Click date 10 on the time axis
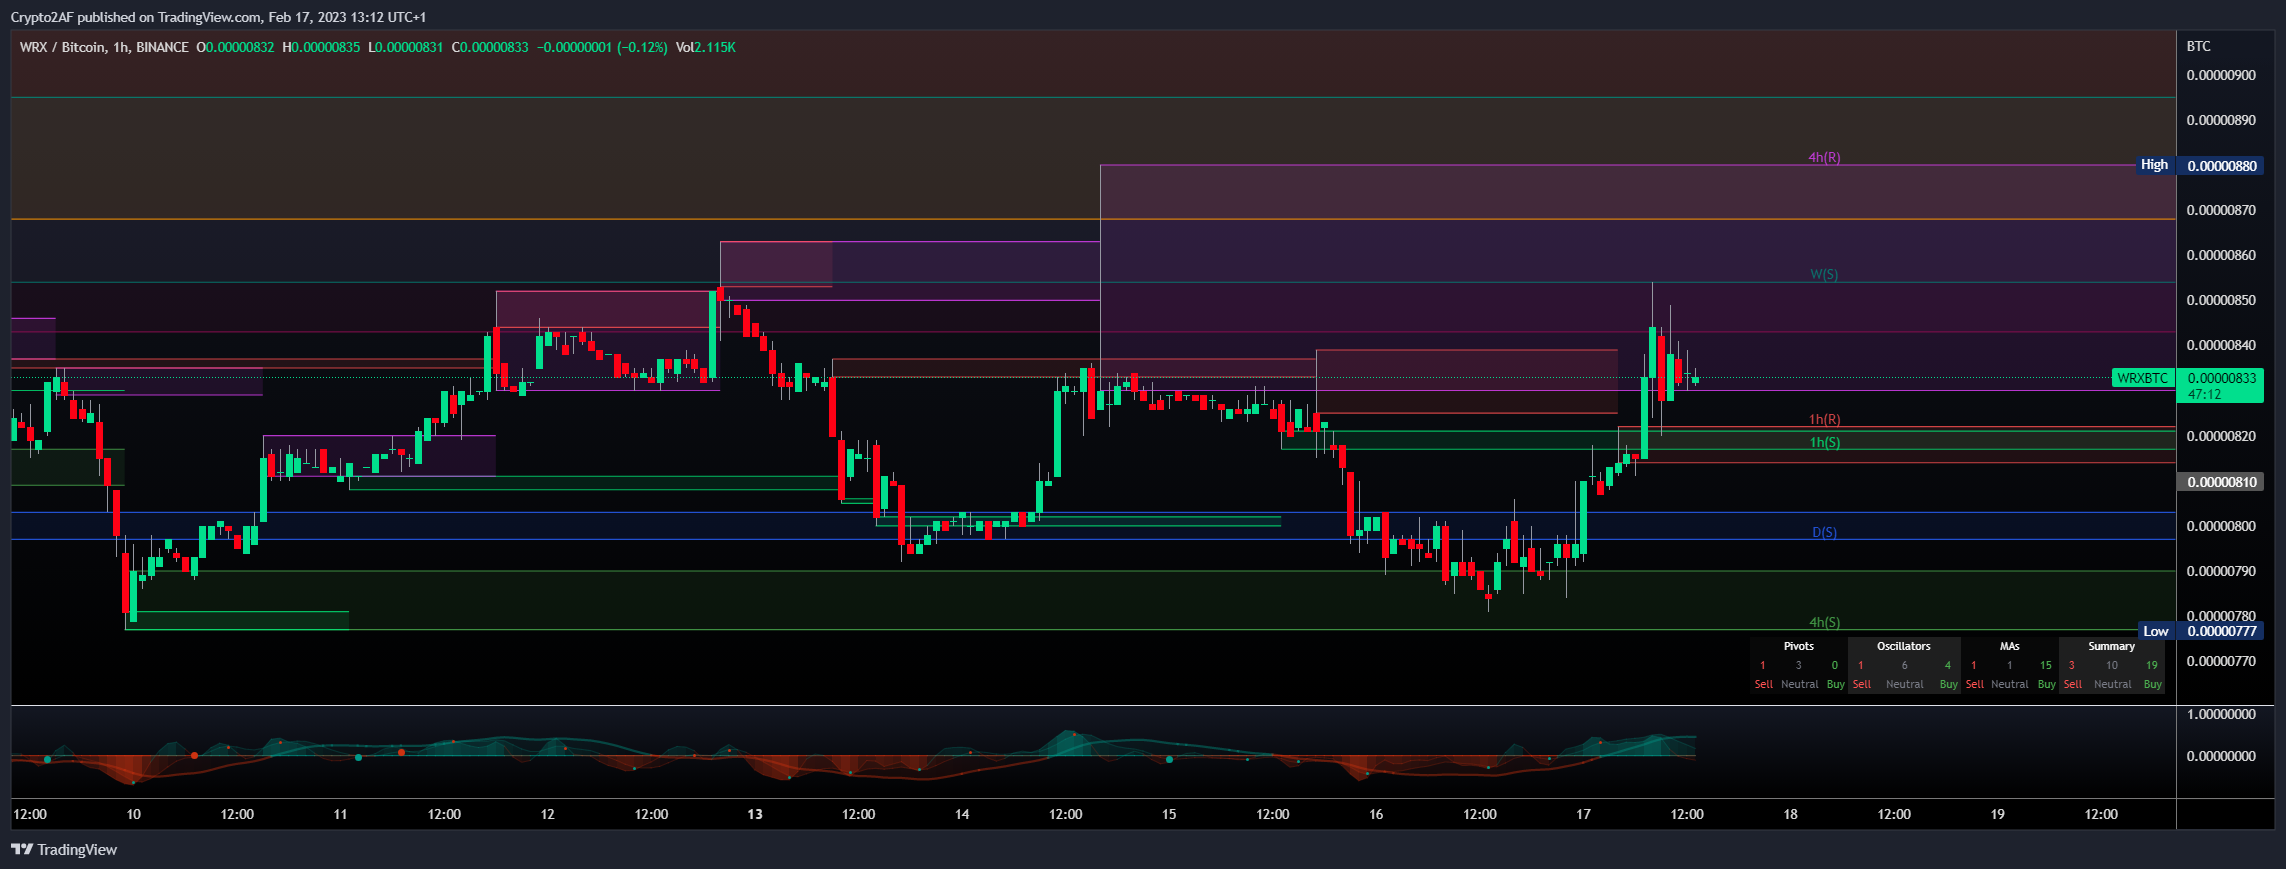 coord(133,814)
